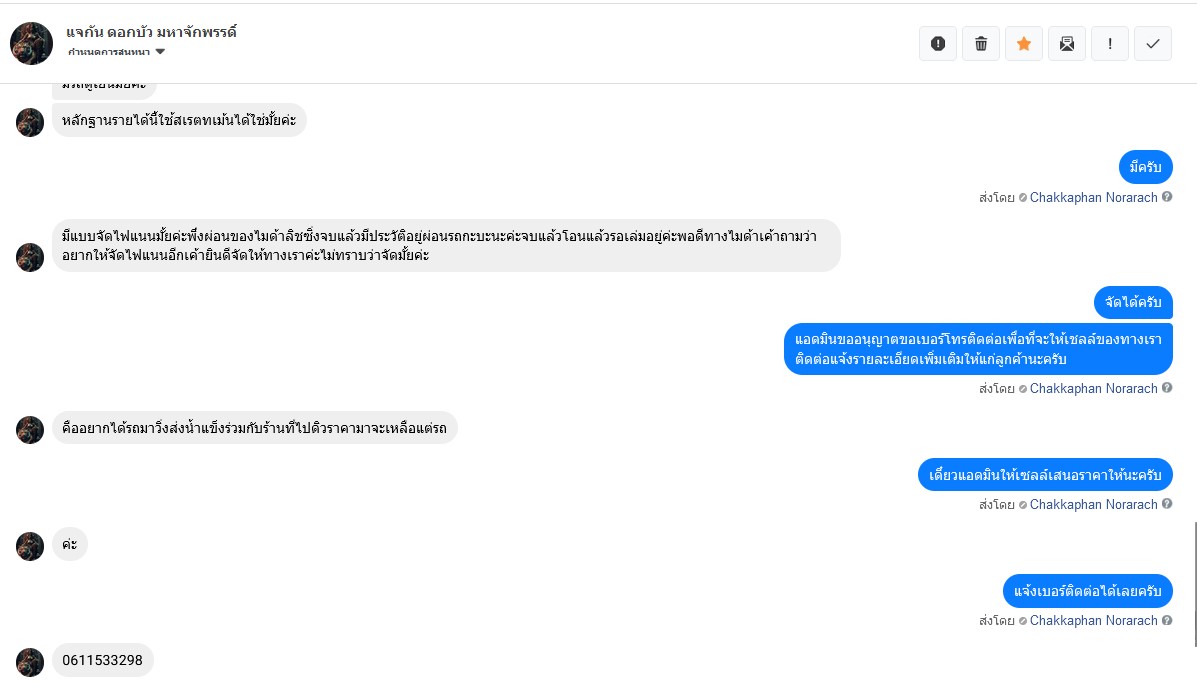This screenshot has width=1197, height=697.
Task: Click contact name "แจกัน ดอกบัว มหาจักพรรดิ์"
Action: coord(151,32)
